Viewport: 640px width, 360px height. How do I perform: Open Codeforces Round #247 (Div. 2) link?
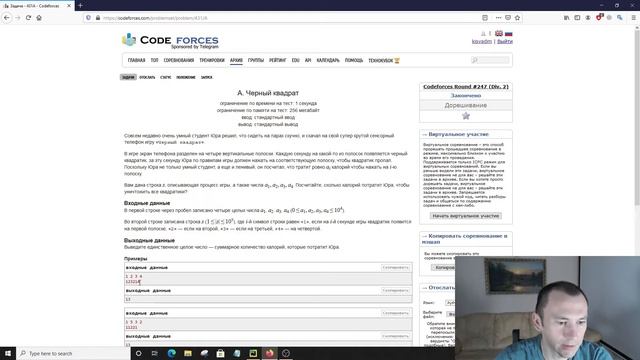(x=466, y=87)
